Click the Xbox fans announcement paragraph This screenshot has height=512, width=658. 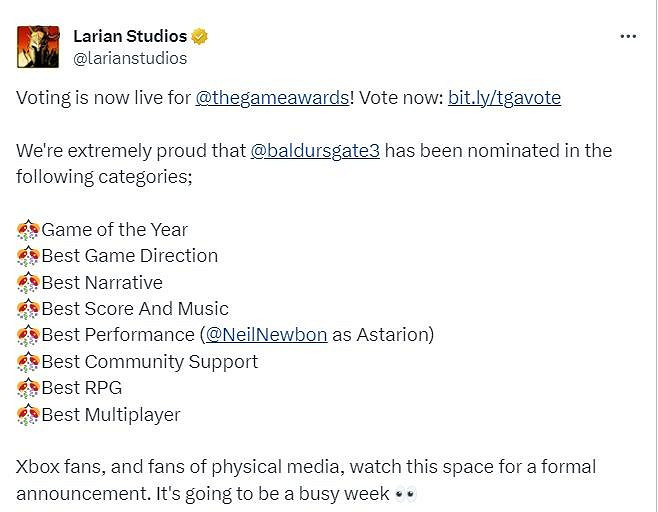pos(300,467)
